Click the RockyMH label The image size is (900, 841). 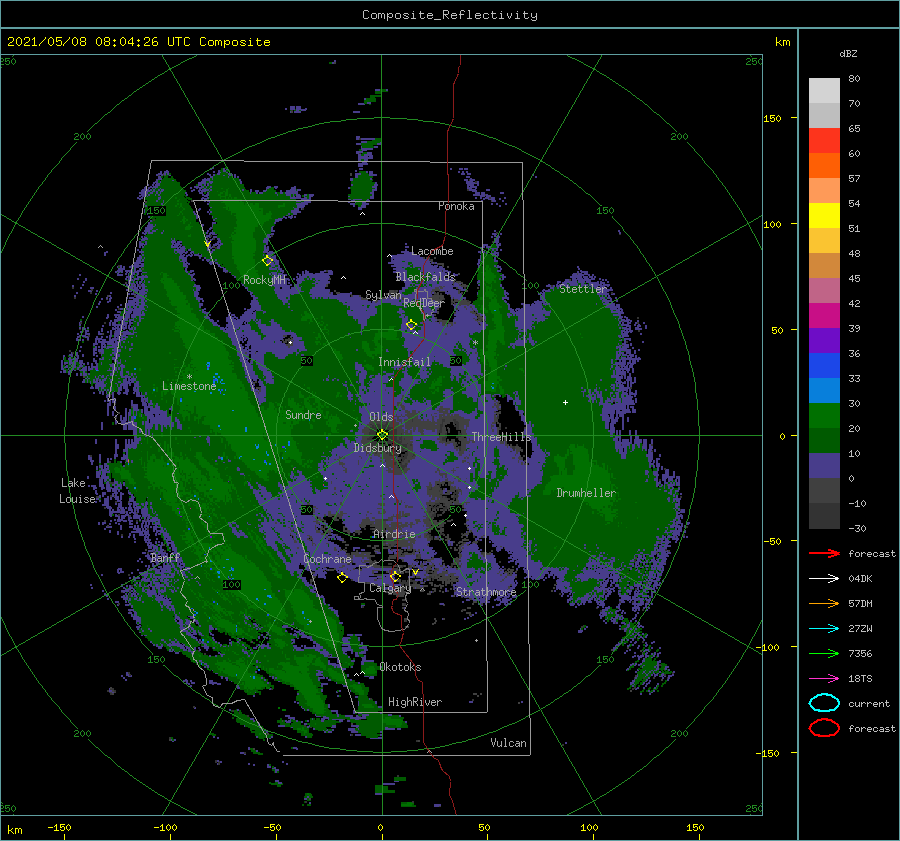[264, 280]
